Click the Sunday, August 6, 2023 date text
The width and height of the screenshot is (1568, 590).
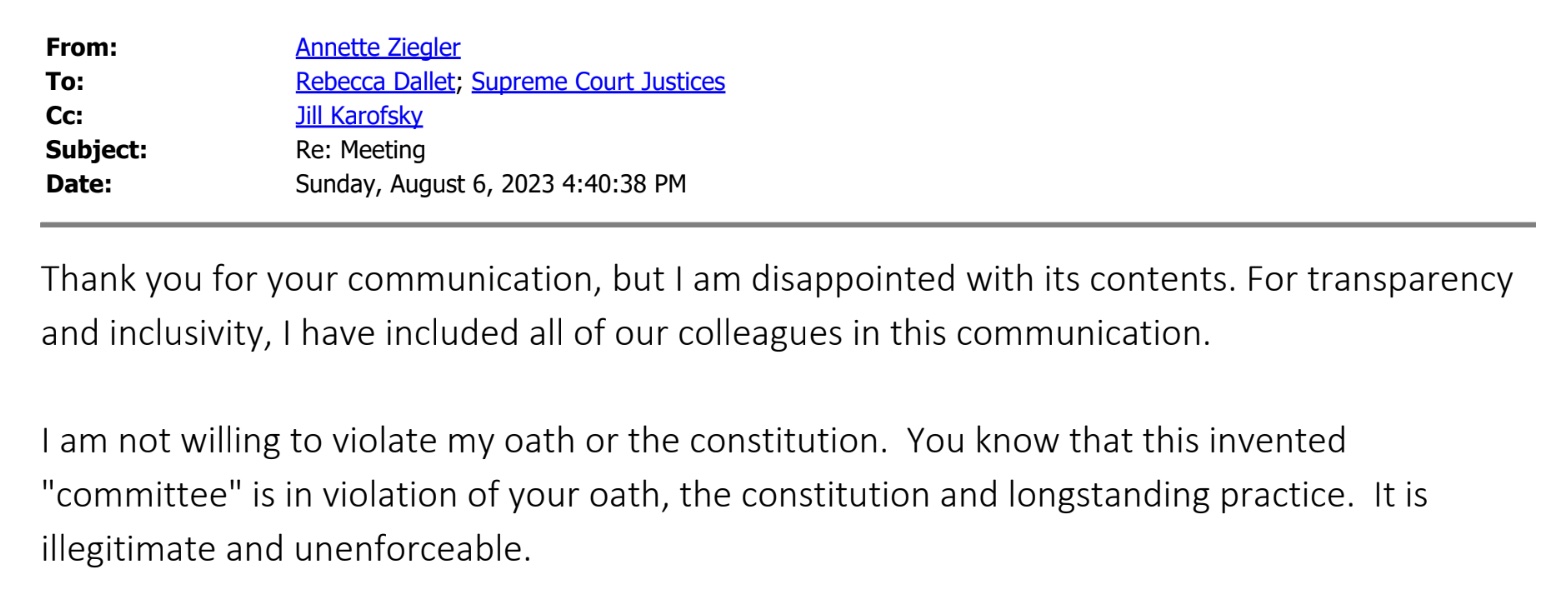(x=490, y=184)
